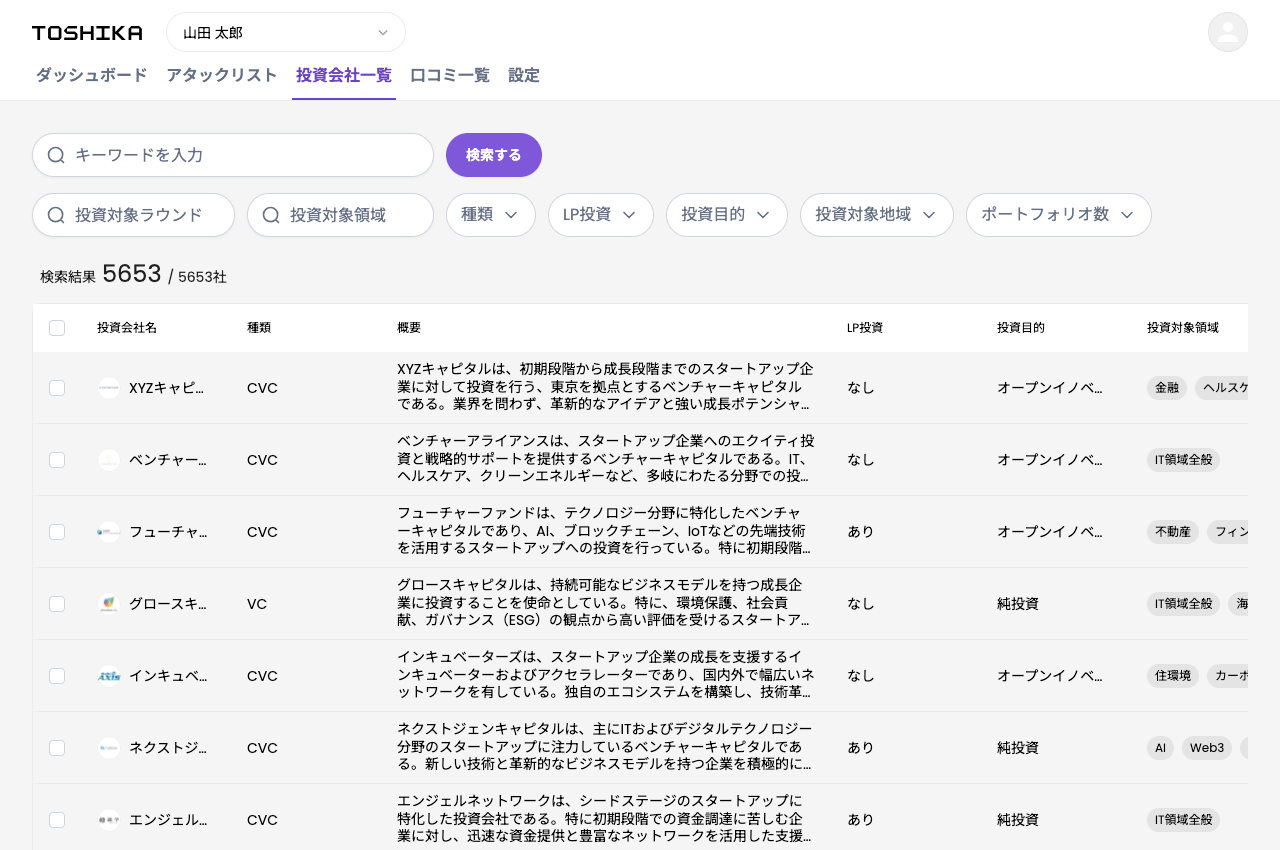Viewport: 1280px width, 850px height.
Task: Click the インキュベーターズ summary text
Action: pyautogui.click(x=605, y=676)
